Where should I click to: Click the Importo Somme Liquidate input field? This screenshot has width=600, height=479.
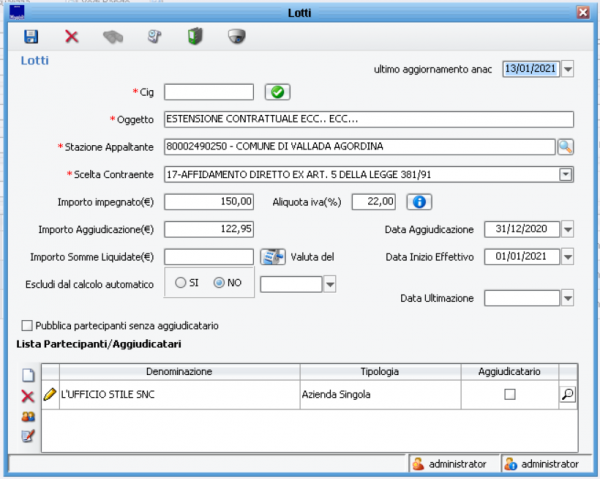208,256
